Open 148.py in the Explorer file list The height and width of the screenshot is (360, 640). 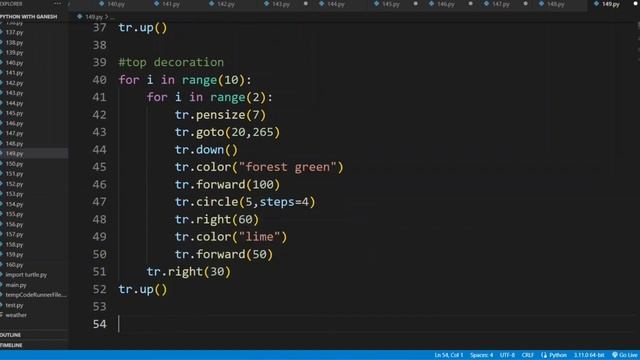click(14, 144)
